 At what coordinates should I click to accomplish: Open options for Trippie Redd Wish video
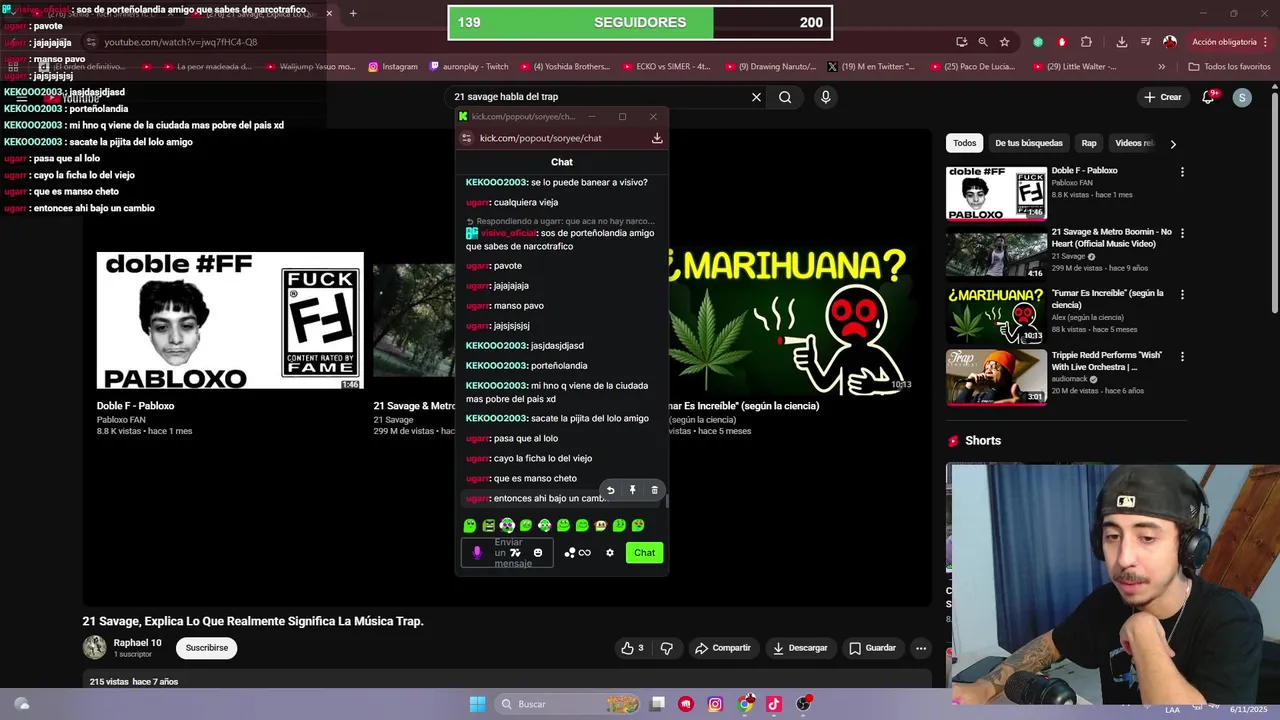click(x=1182, y=356)
